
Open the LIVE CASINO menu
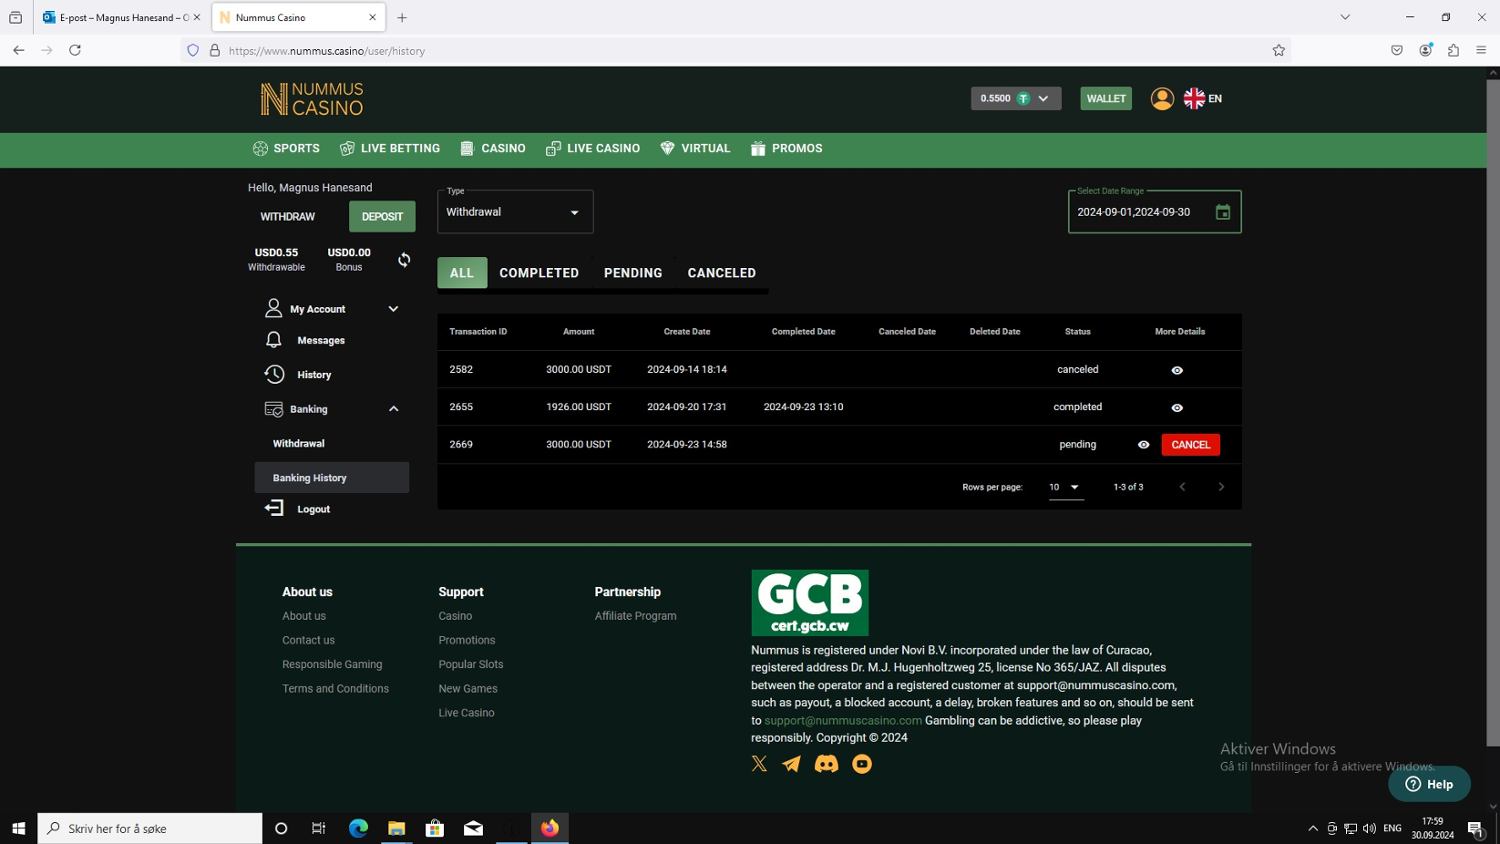593,148
